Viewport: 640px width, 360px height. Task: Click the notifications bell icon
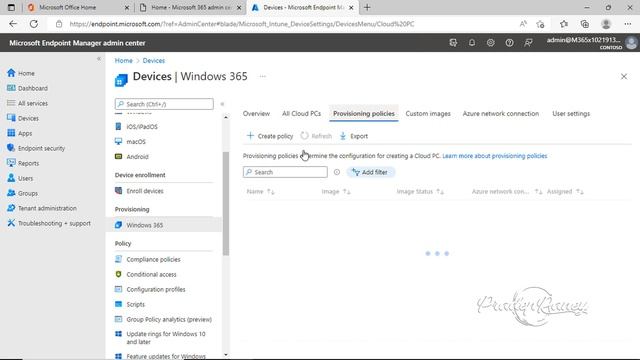click(x=472, y=42)
